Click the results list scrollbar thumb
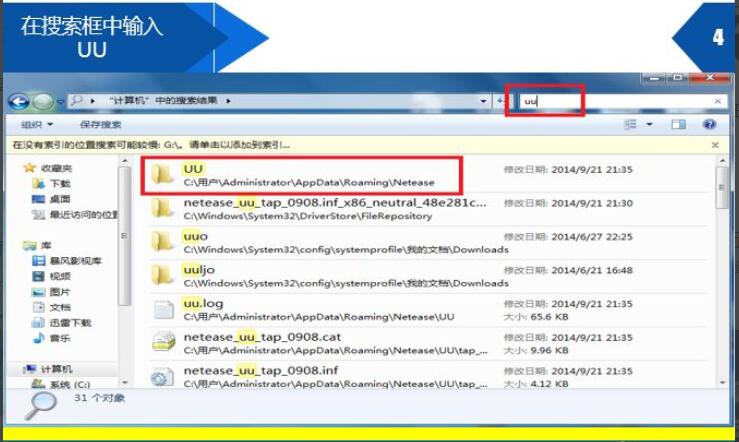Screen dimensions: 739x442 pos(722,188)
